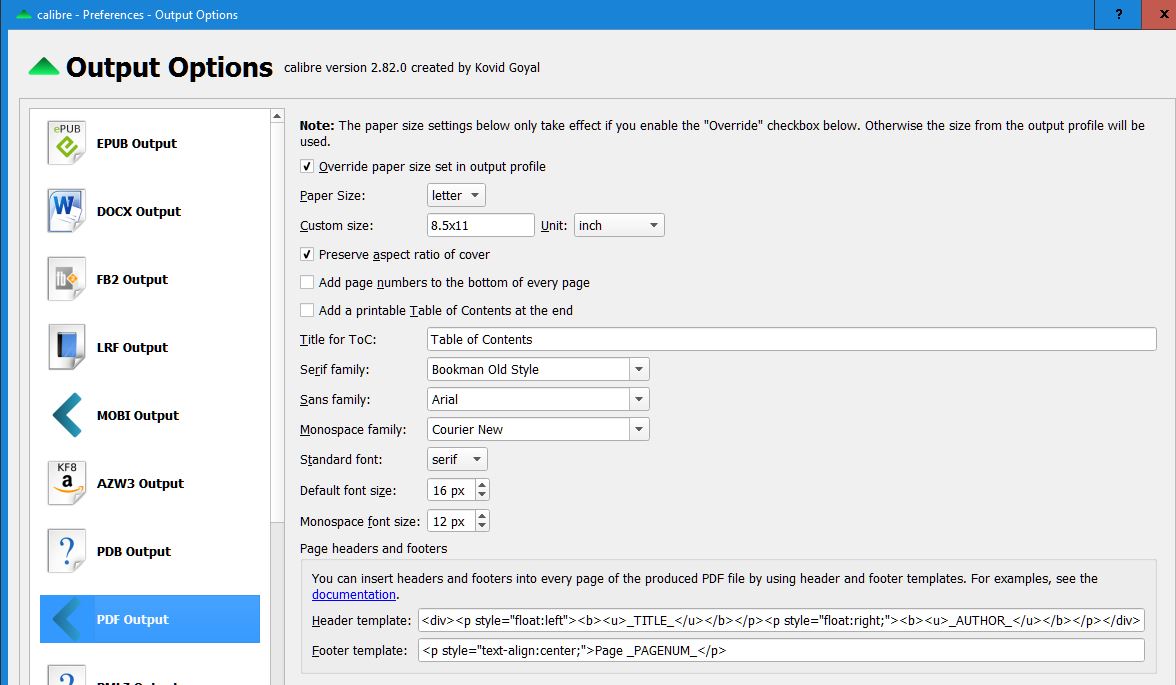Click the MOBI Output arrow icon
The width and height of the screenshot is (1176, 685).
(67, 415)
